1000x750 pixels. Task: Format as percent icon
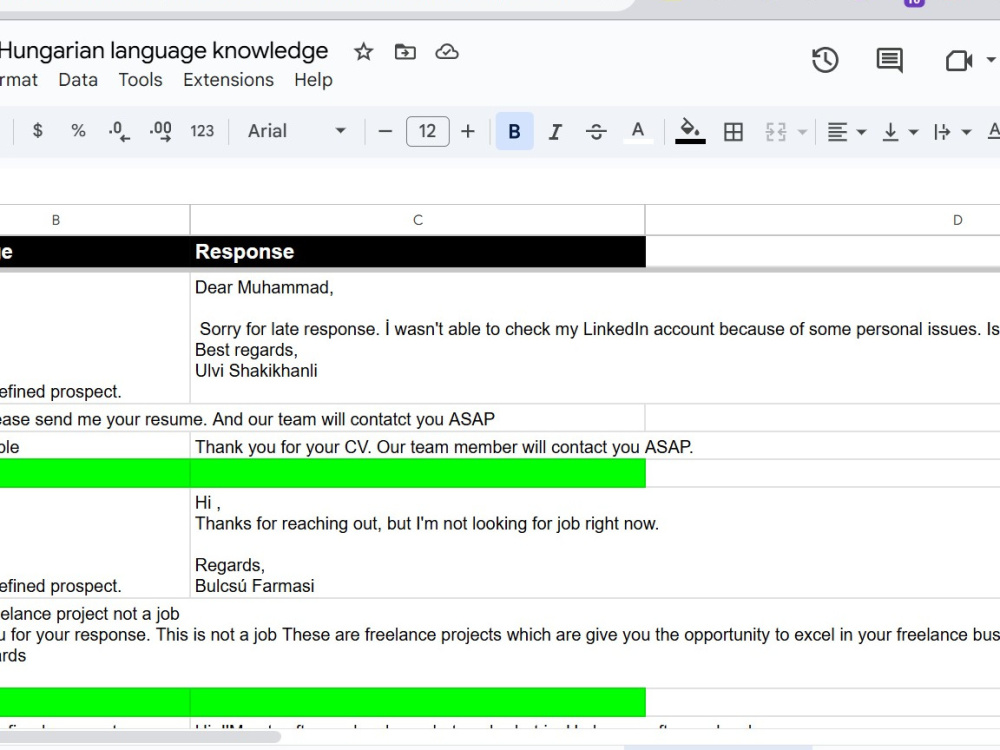point(78,131)
